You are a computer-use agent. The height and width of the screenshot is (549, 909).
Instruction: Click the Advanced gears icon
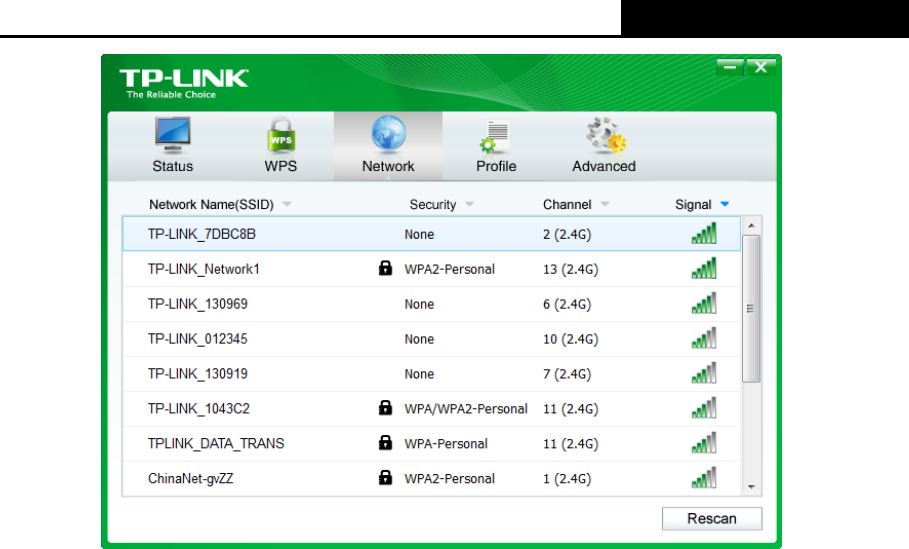tap(605, 136)
